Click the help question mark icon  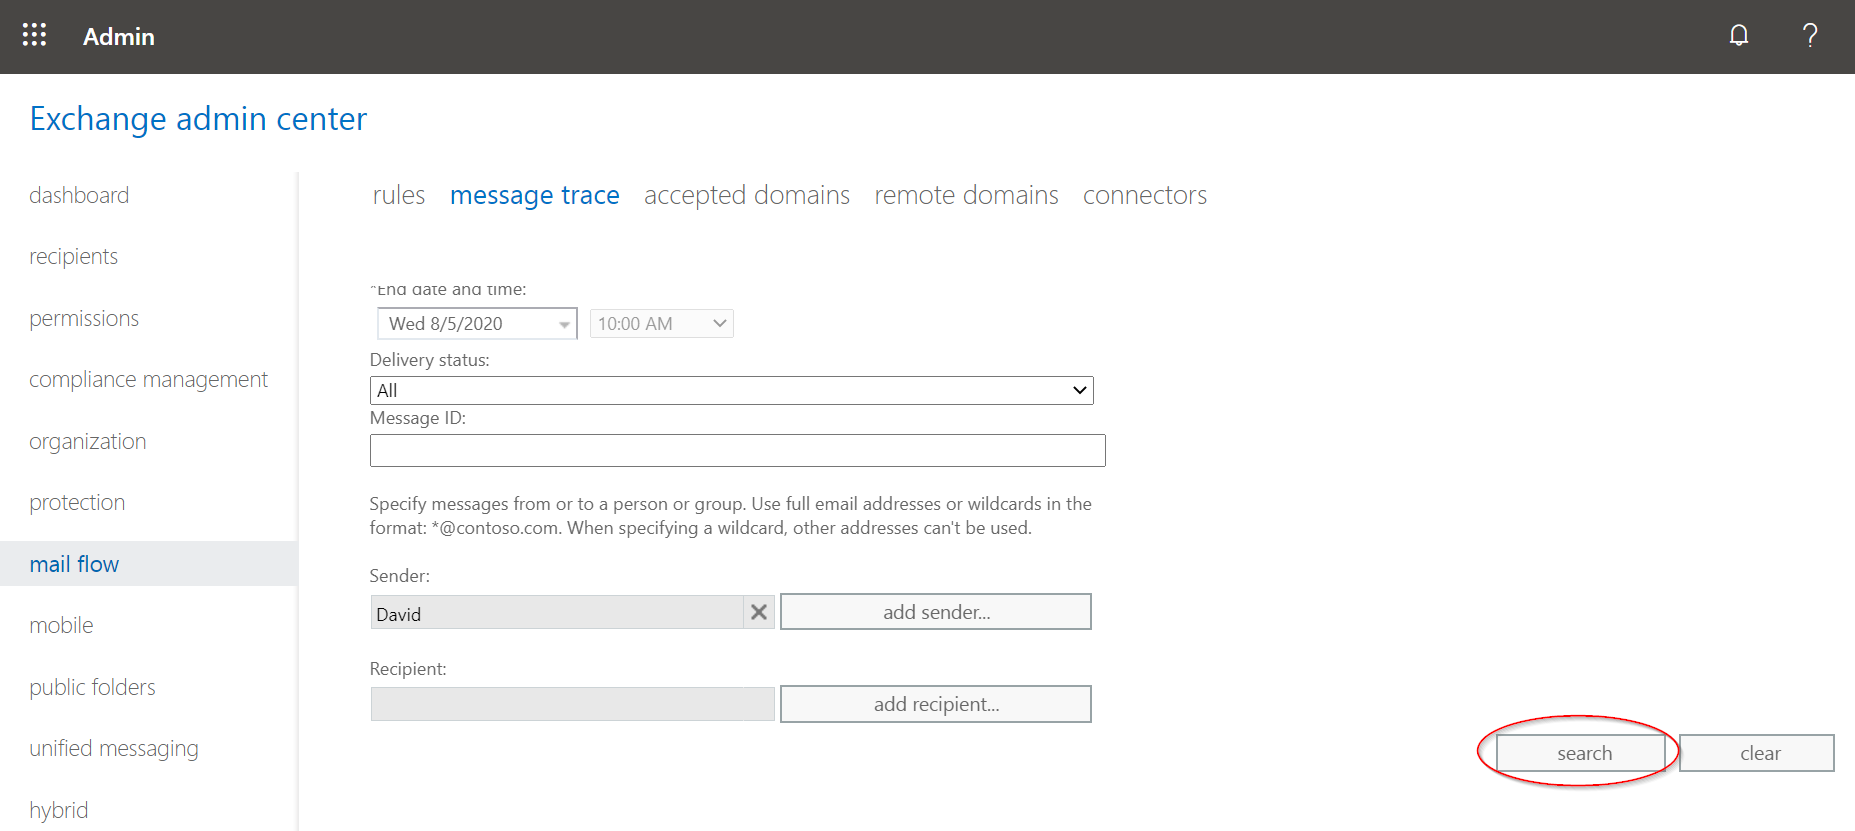1809,36
